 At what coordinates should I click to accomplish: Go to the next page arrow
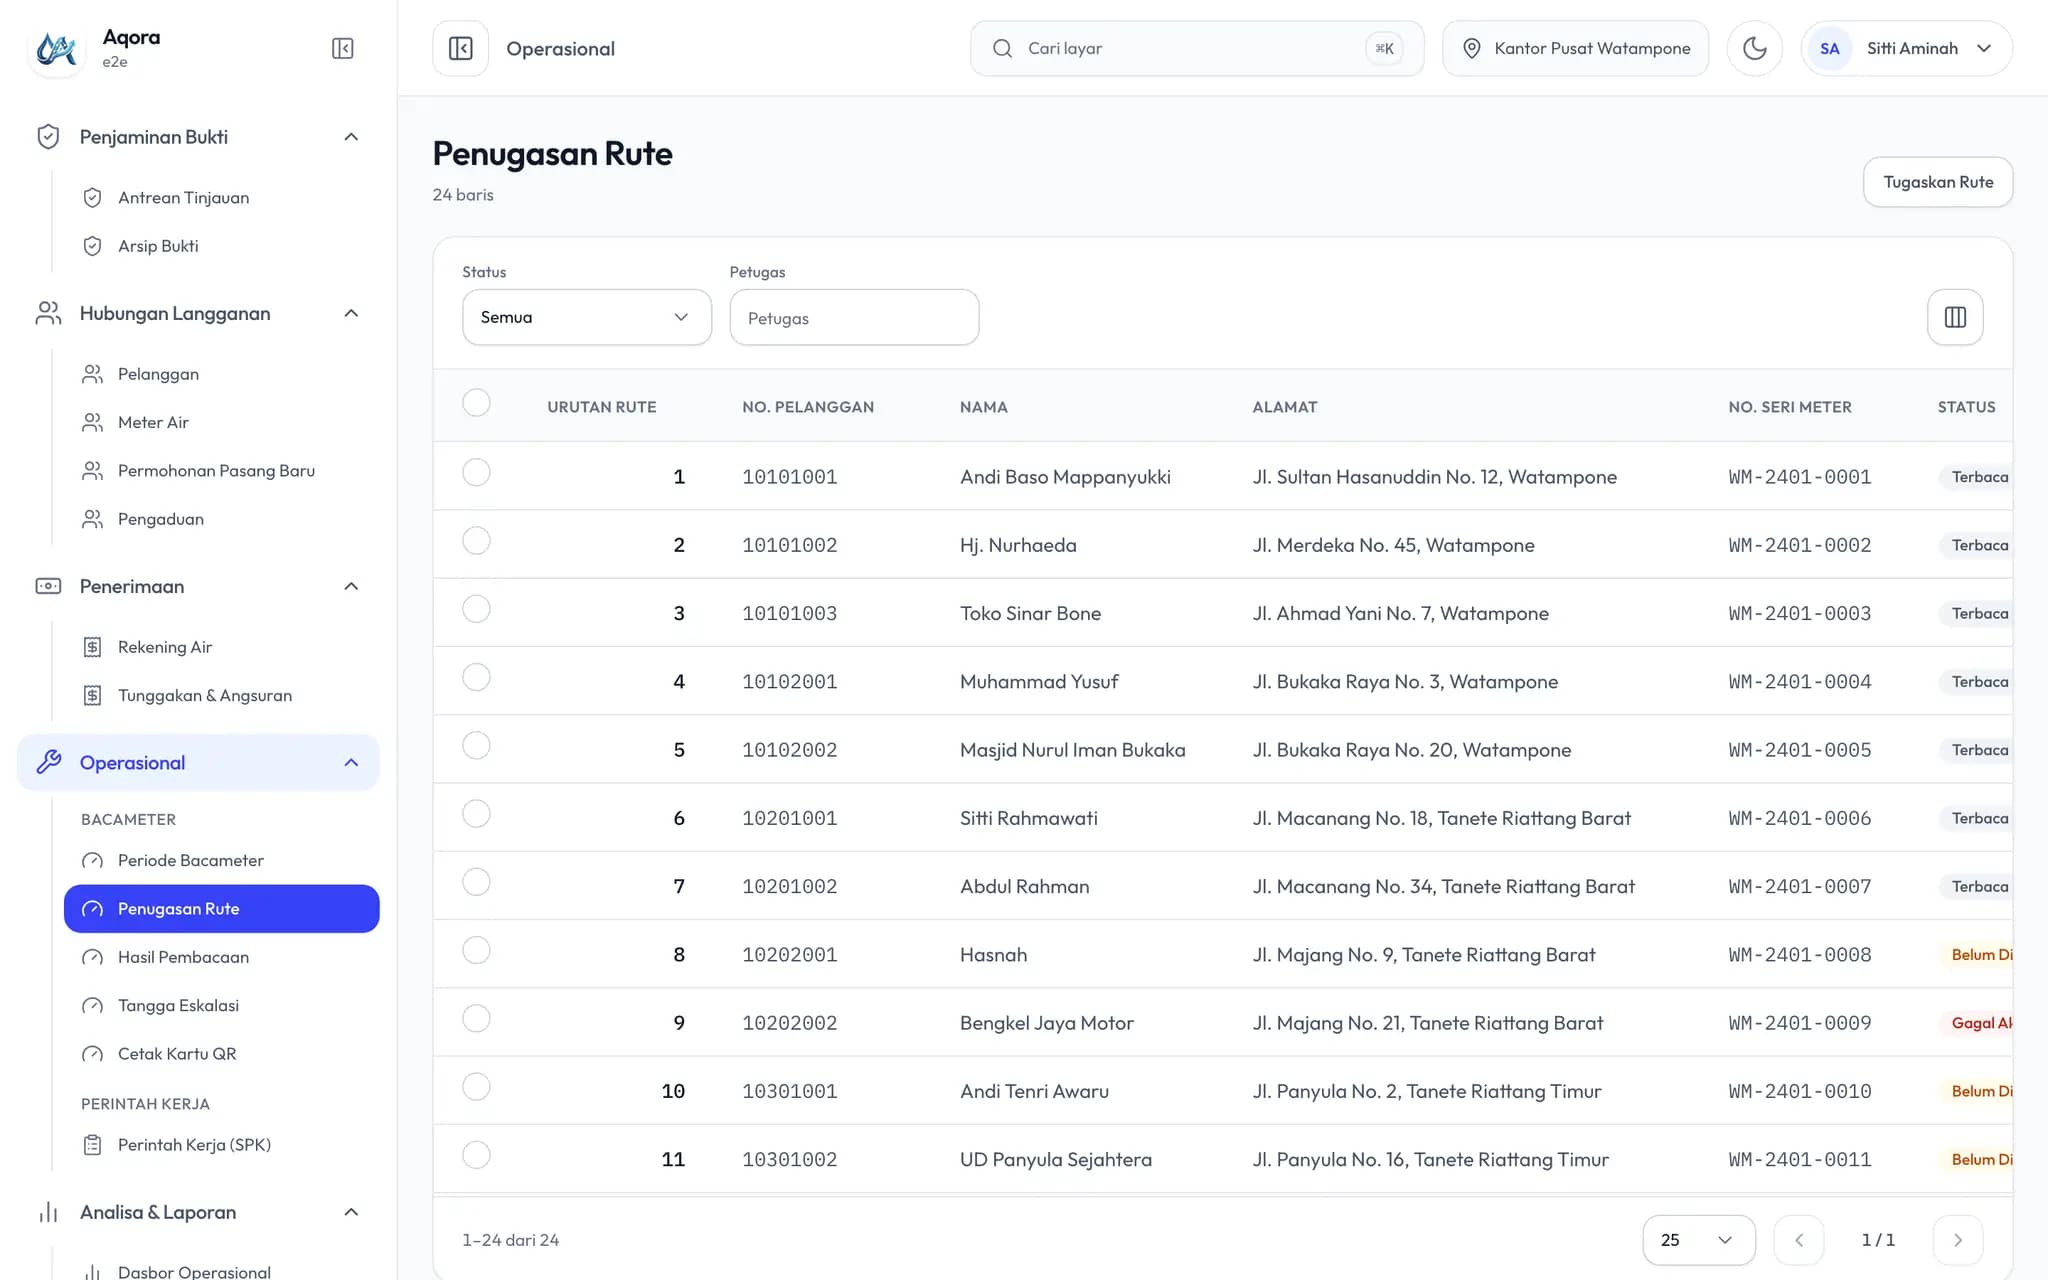[x=1958, y=1240]
